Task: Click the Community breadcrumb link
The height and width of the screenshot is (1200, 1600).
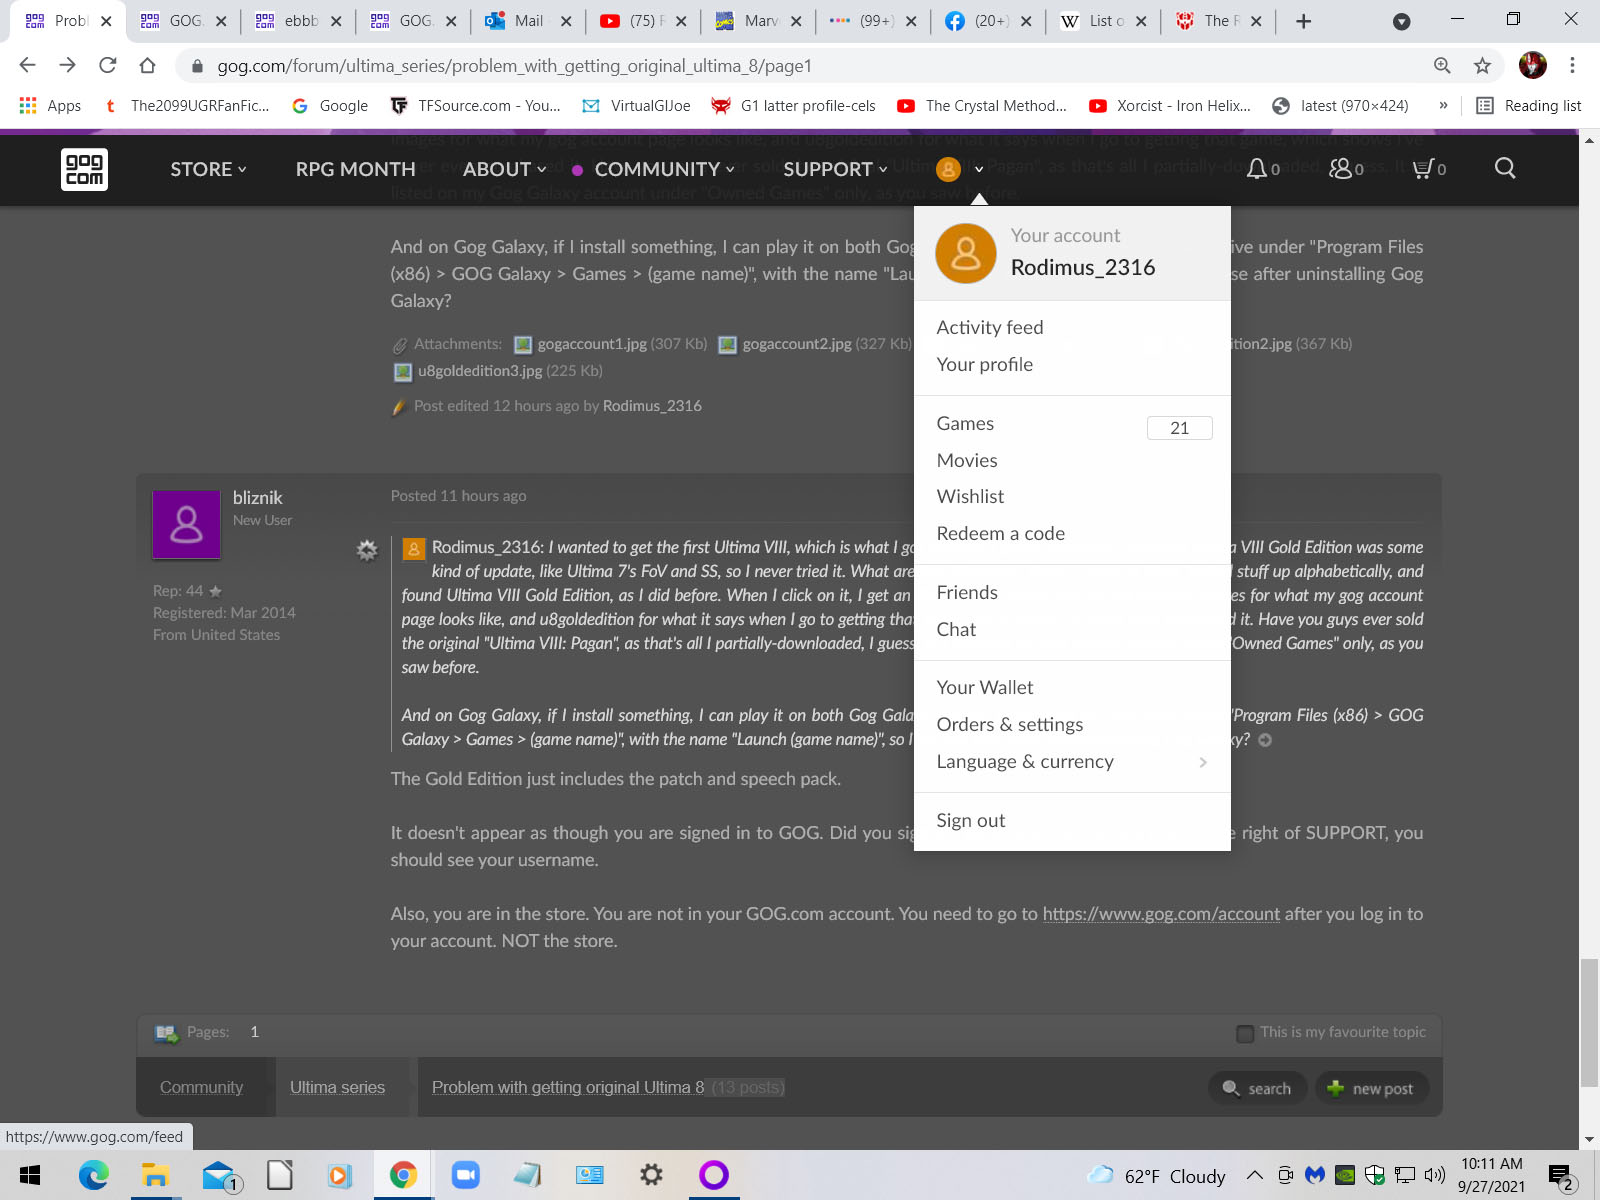Action: click(201, 1088)
